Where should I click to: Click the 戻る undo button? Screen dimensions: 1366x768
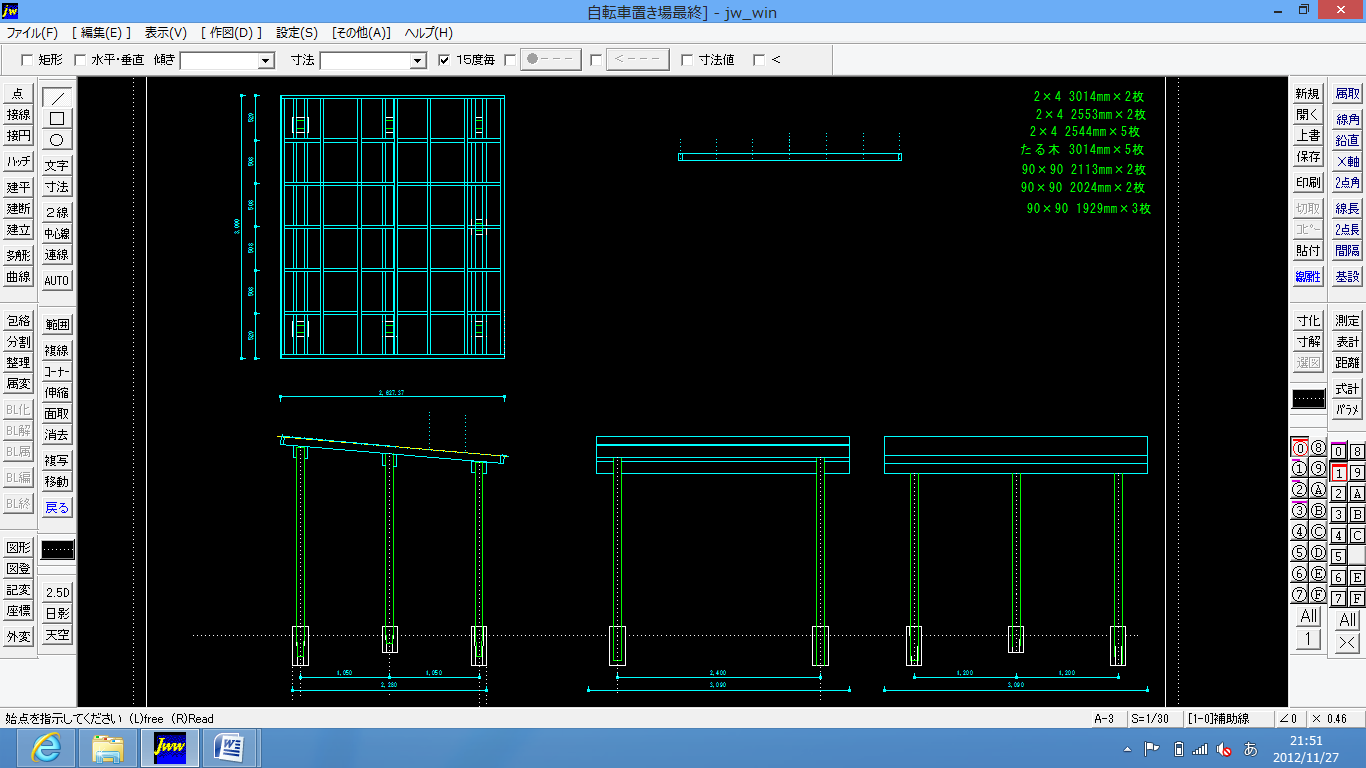click(57, 508)
